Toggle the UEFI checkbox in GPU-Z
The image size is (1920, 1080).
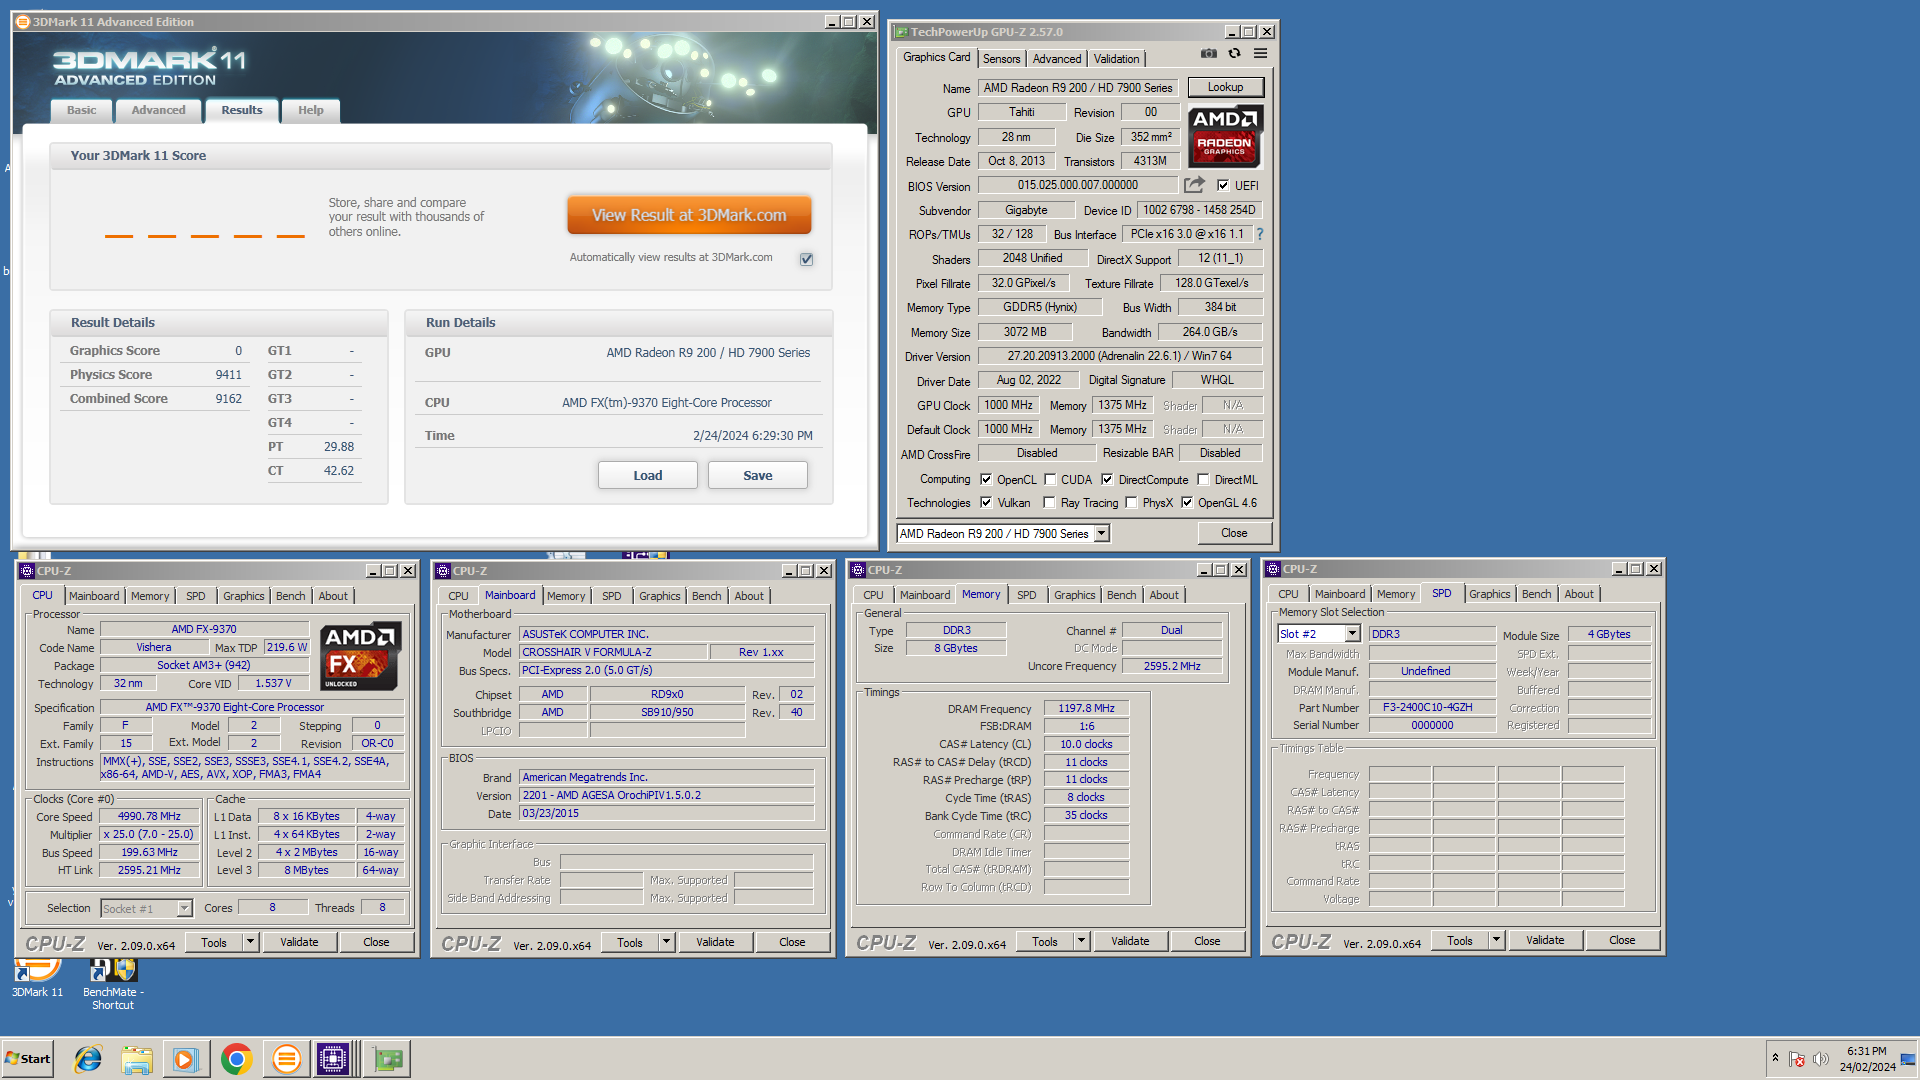pos(1222,186)
